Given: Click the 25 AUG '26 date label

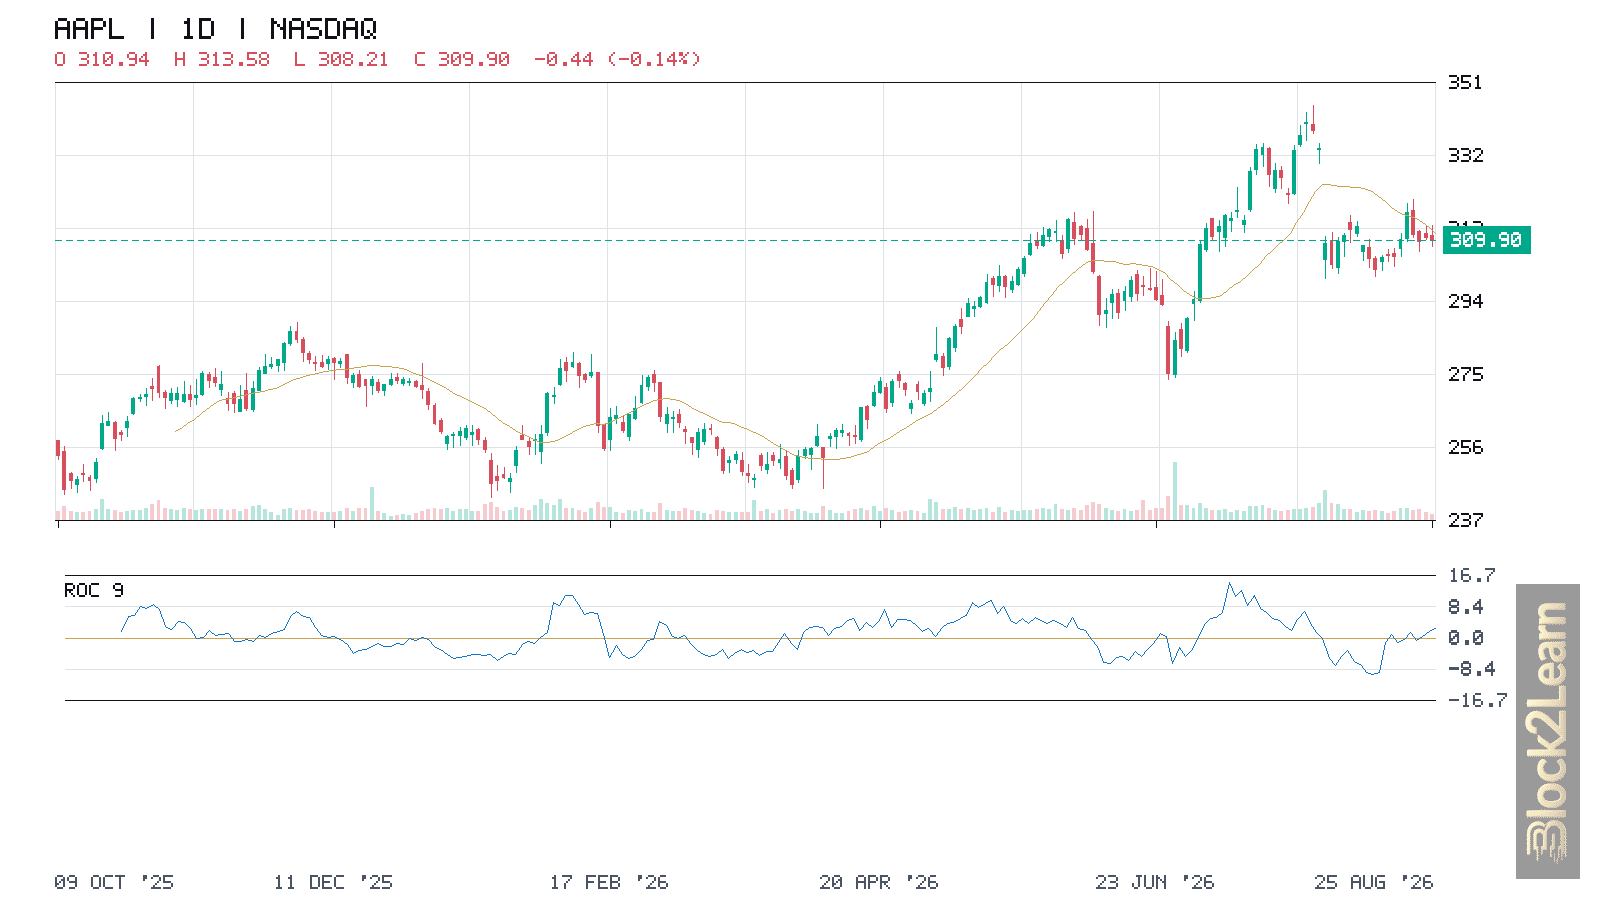Looking at the screenshot, I should pyautogui.click(x=1374, y=882).
